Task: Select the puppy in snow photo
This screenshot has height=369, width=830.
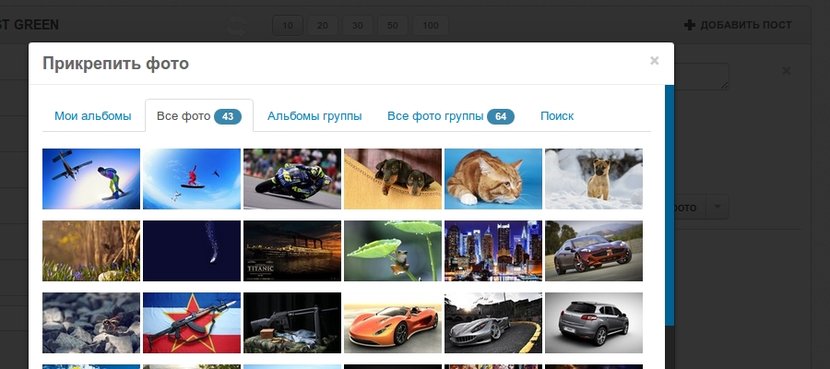Action: point(594,179)
